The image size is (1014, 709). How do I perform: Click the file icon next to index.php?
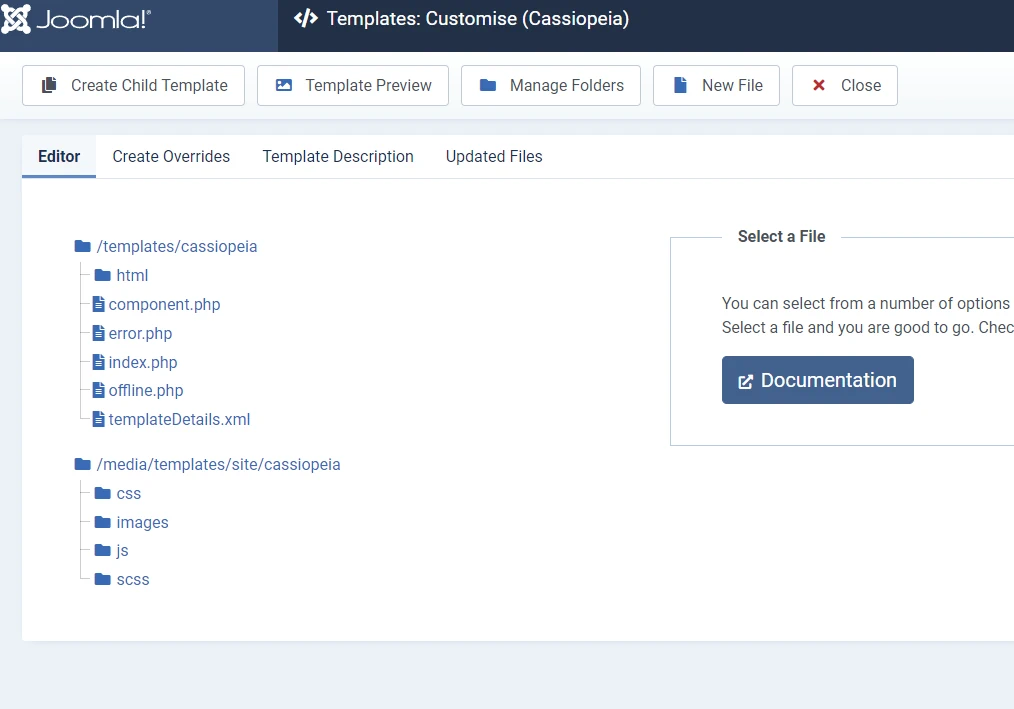coord(98,362)
